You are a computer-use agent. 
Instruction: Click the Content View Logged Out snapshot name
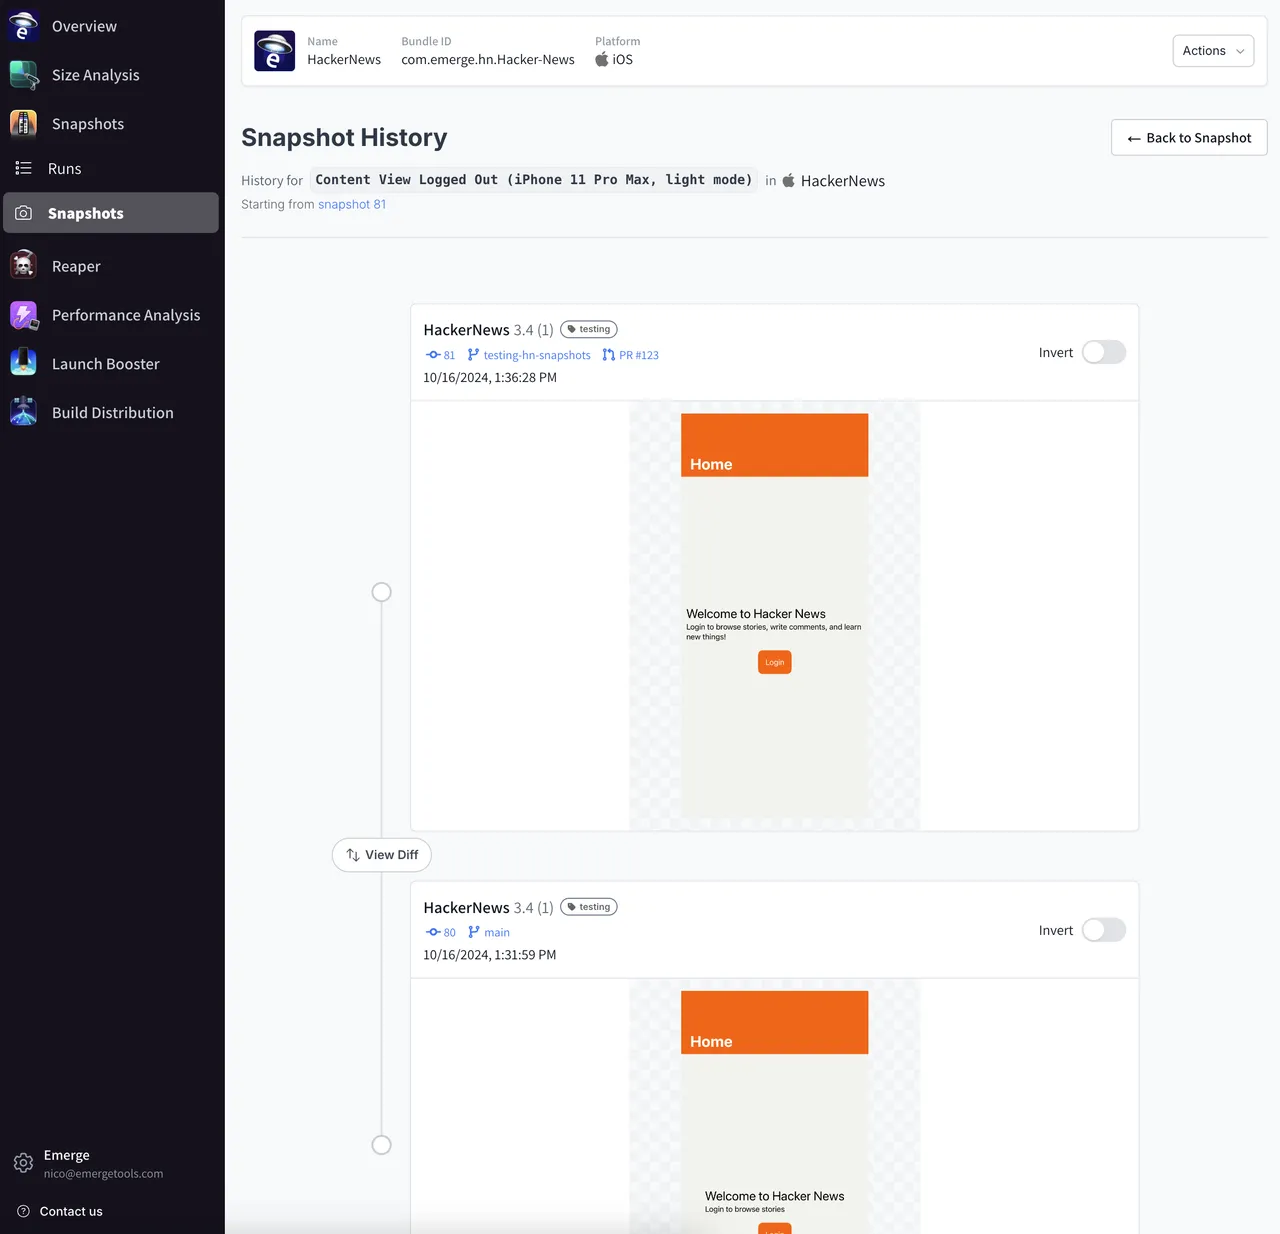pos(533,180)
